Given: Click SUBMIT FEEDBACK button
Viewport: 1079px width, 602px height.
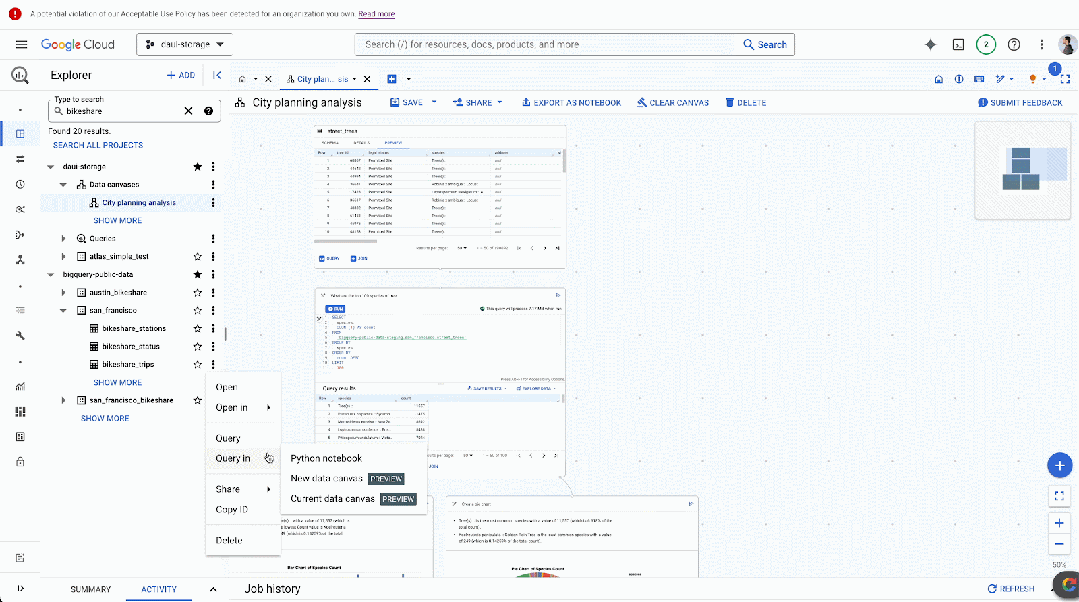Looking at the screenshot, I should coord(1021,103).
